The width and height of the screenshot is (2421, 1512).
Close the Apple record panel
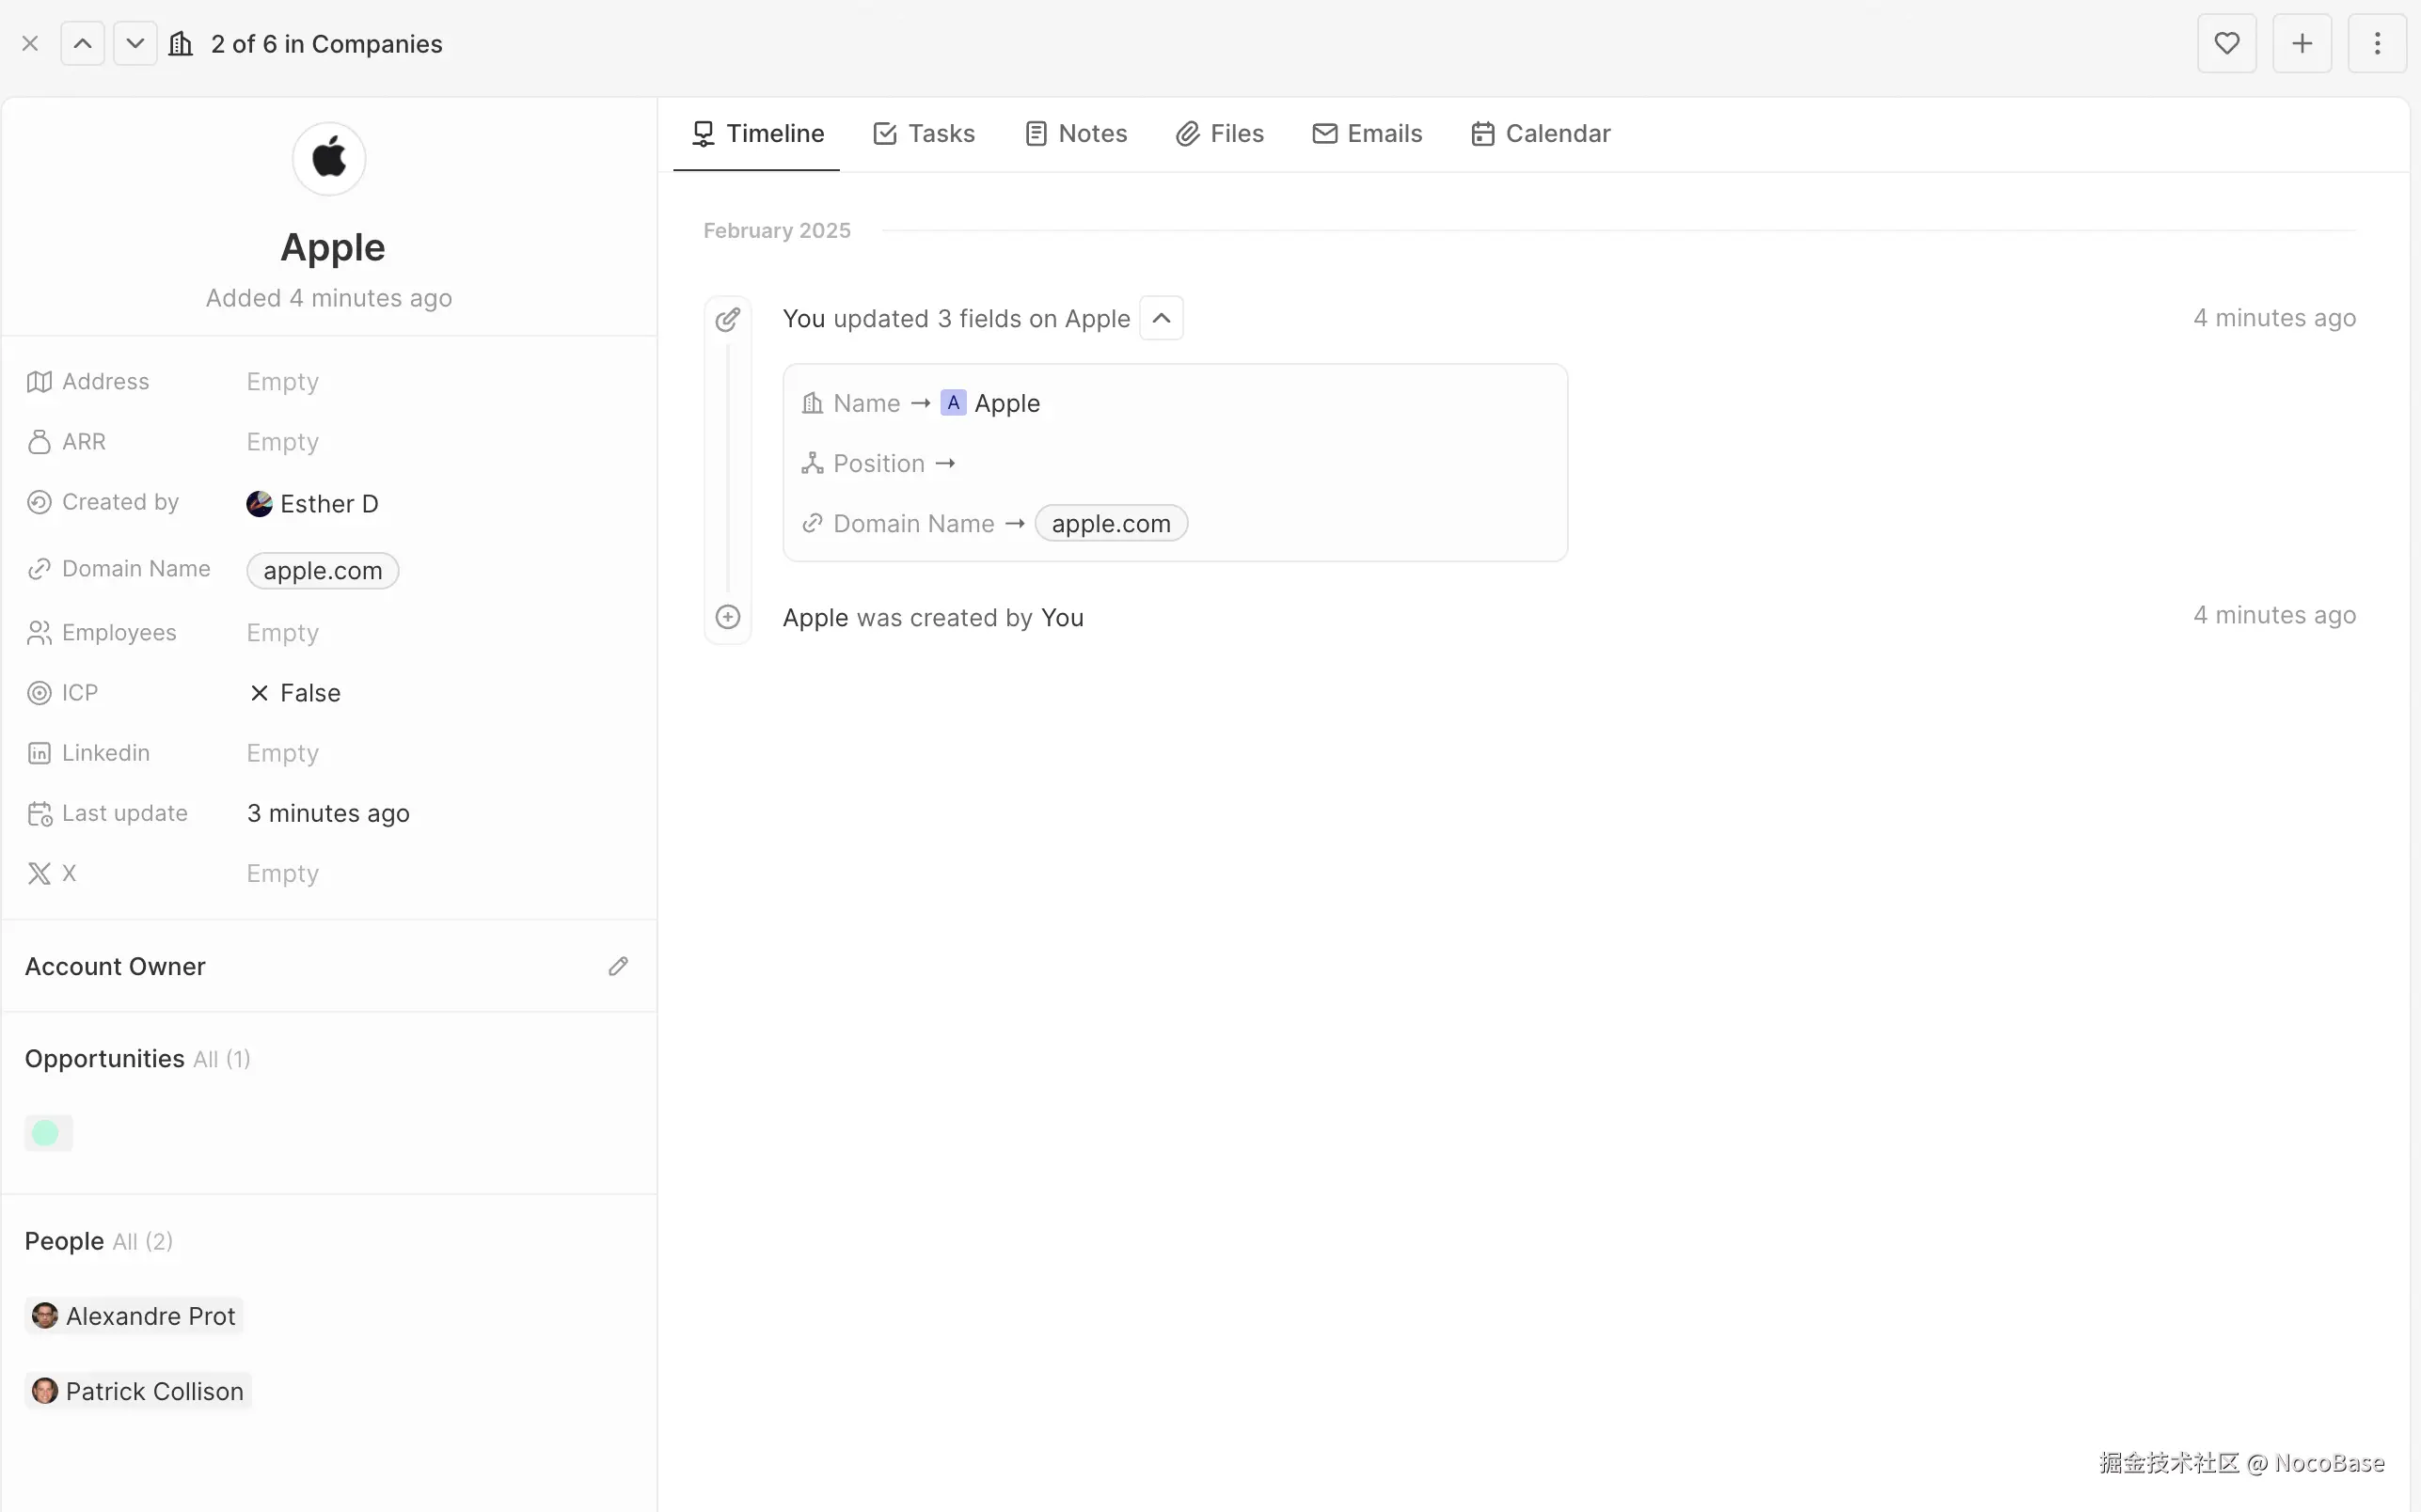30,44
